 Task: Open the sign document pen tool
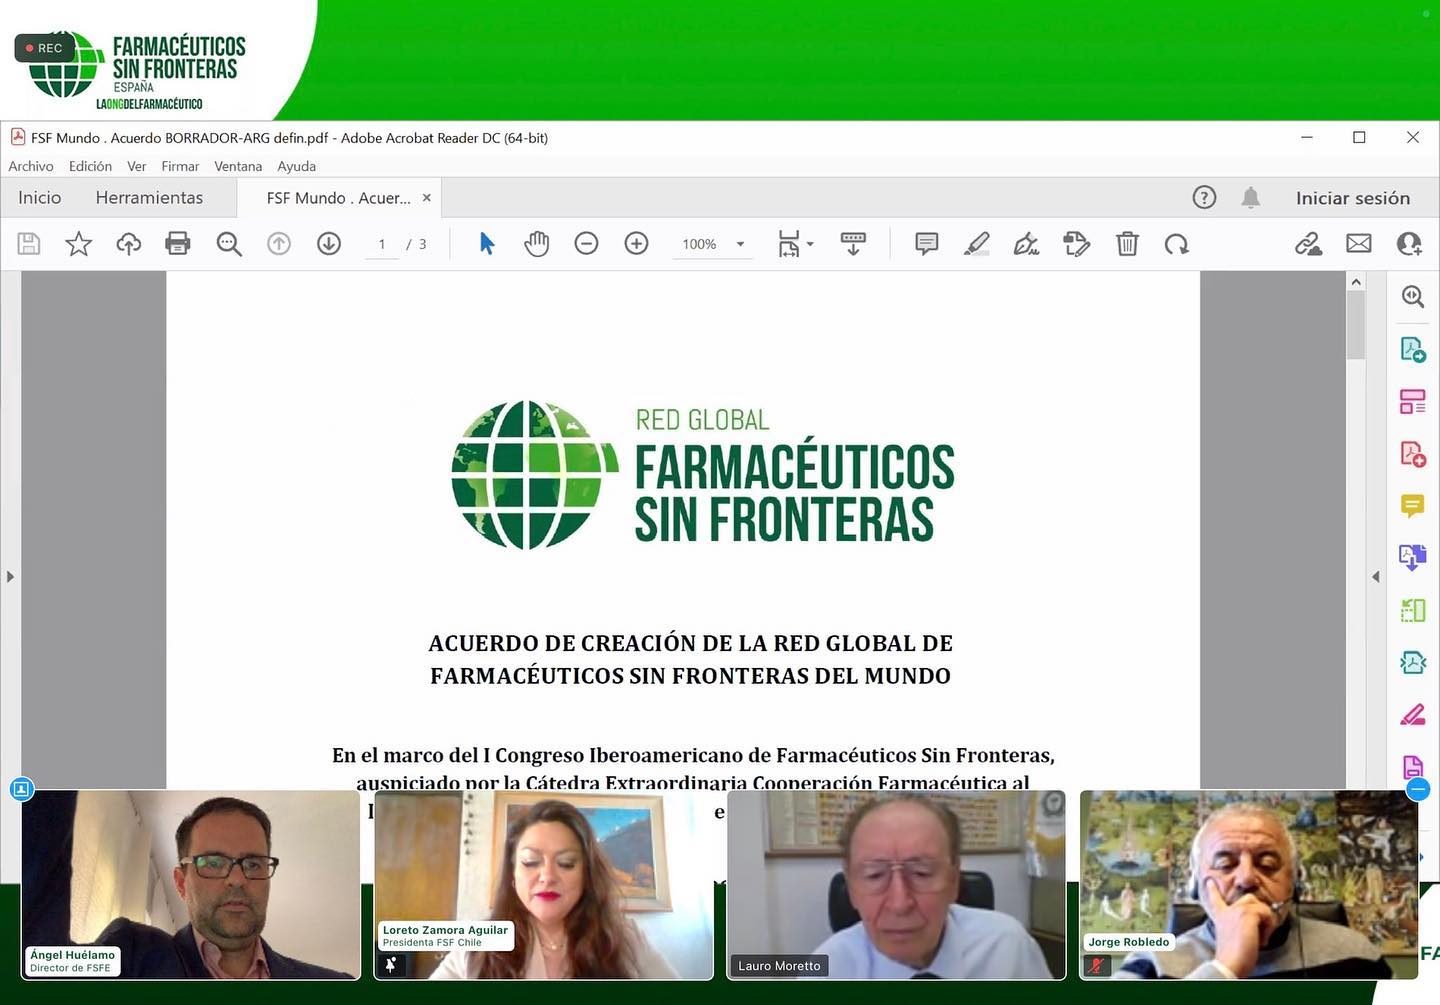(x=1027, y=243)
